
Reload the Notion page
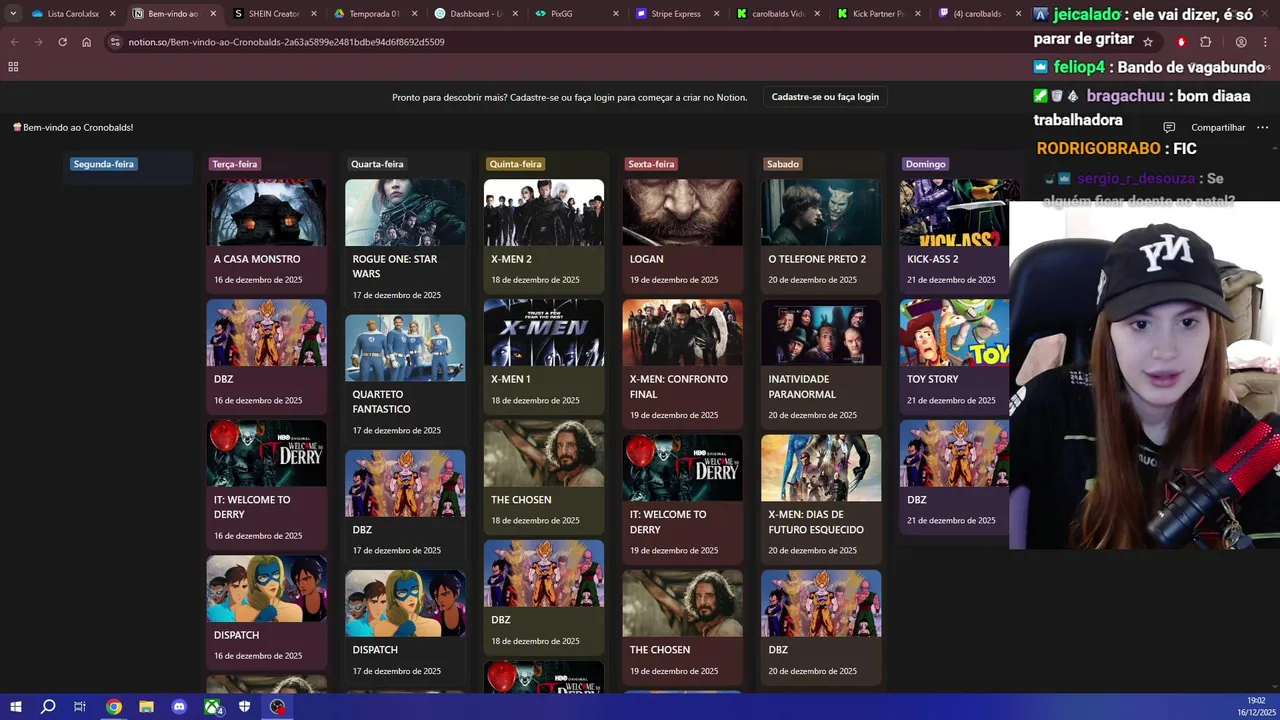click(x=62, y=42)
